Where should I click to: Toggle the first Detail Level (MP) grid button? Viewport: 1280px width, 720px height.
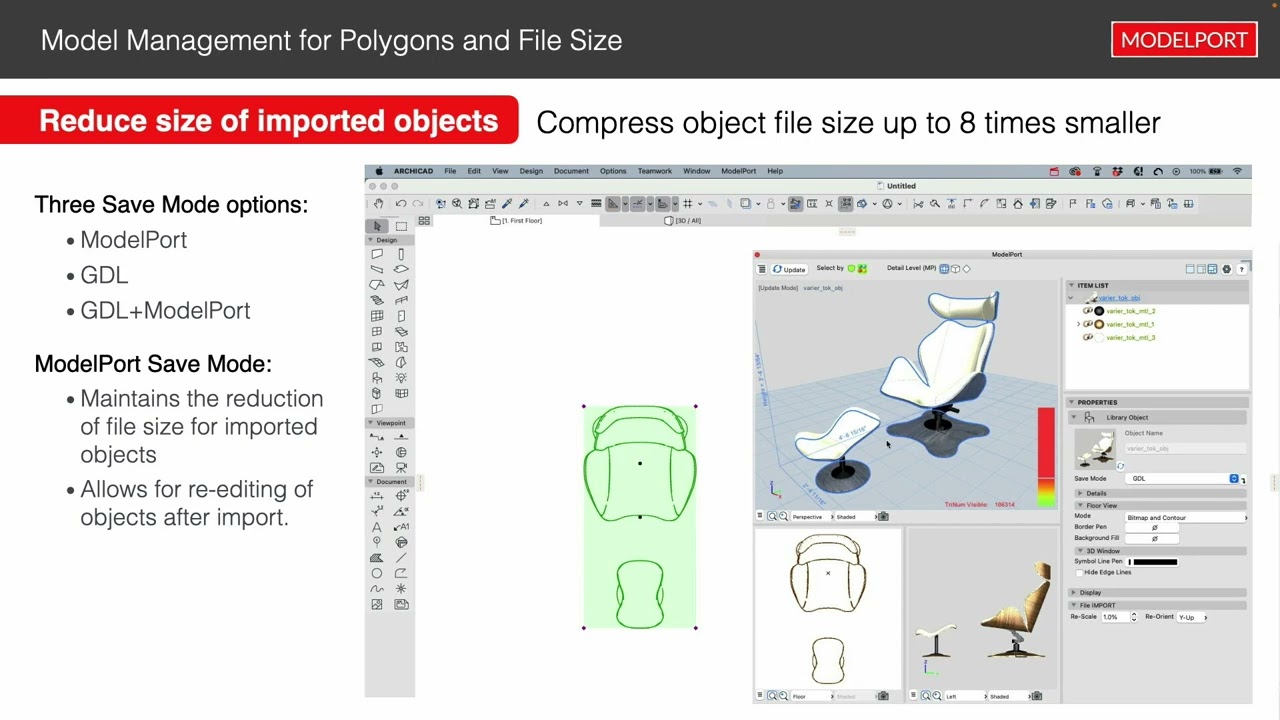coord(944,269)
